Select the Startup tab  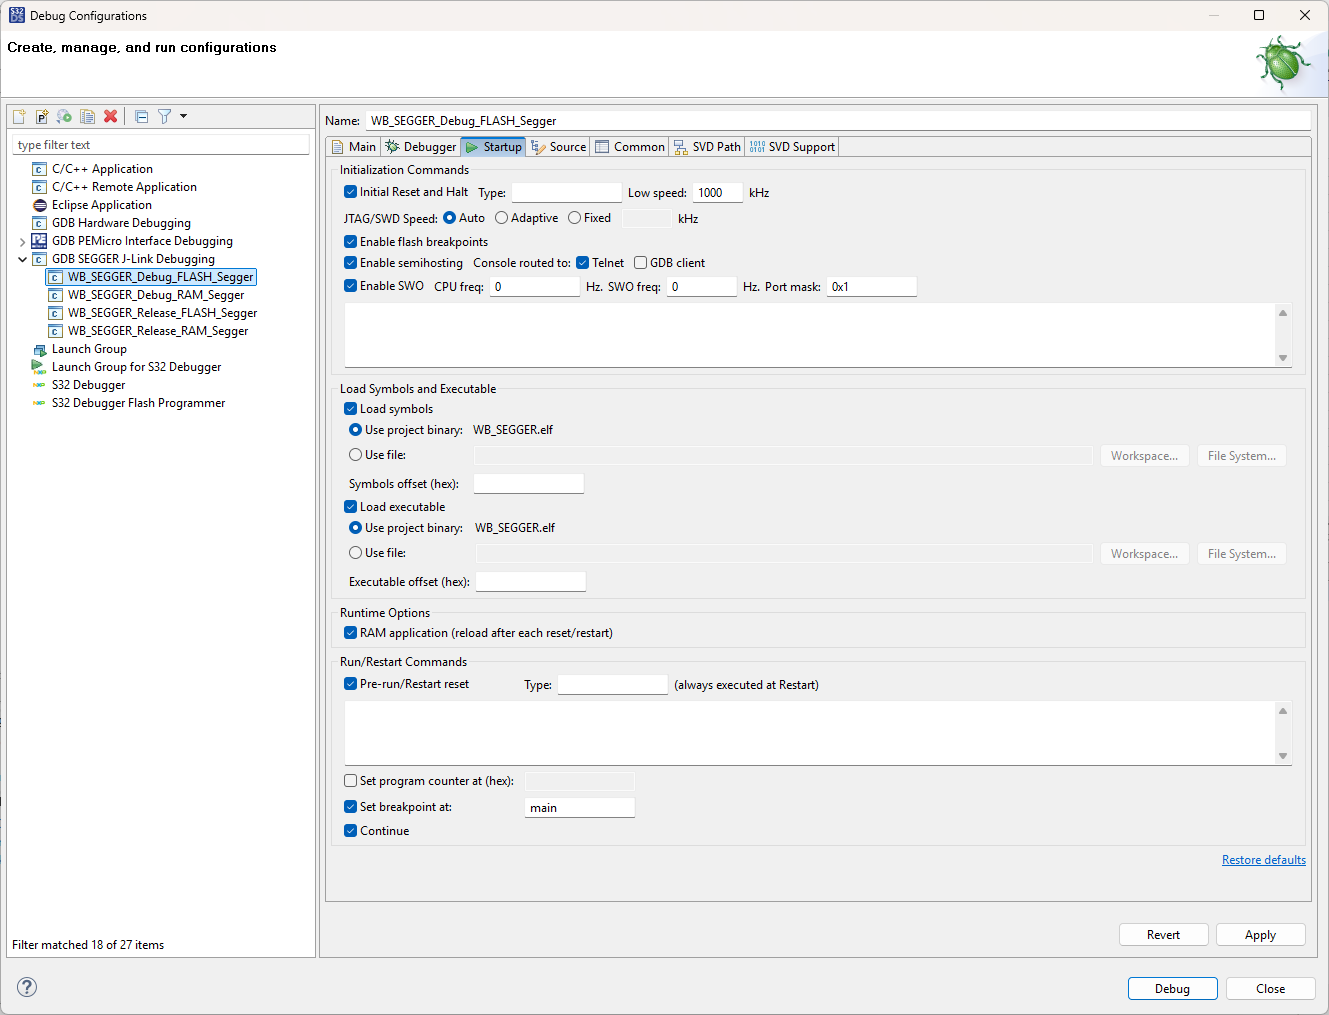click(x=493, y=147)
